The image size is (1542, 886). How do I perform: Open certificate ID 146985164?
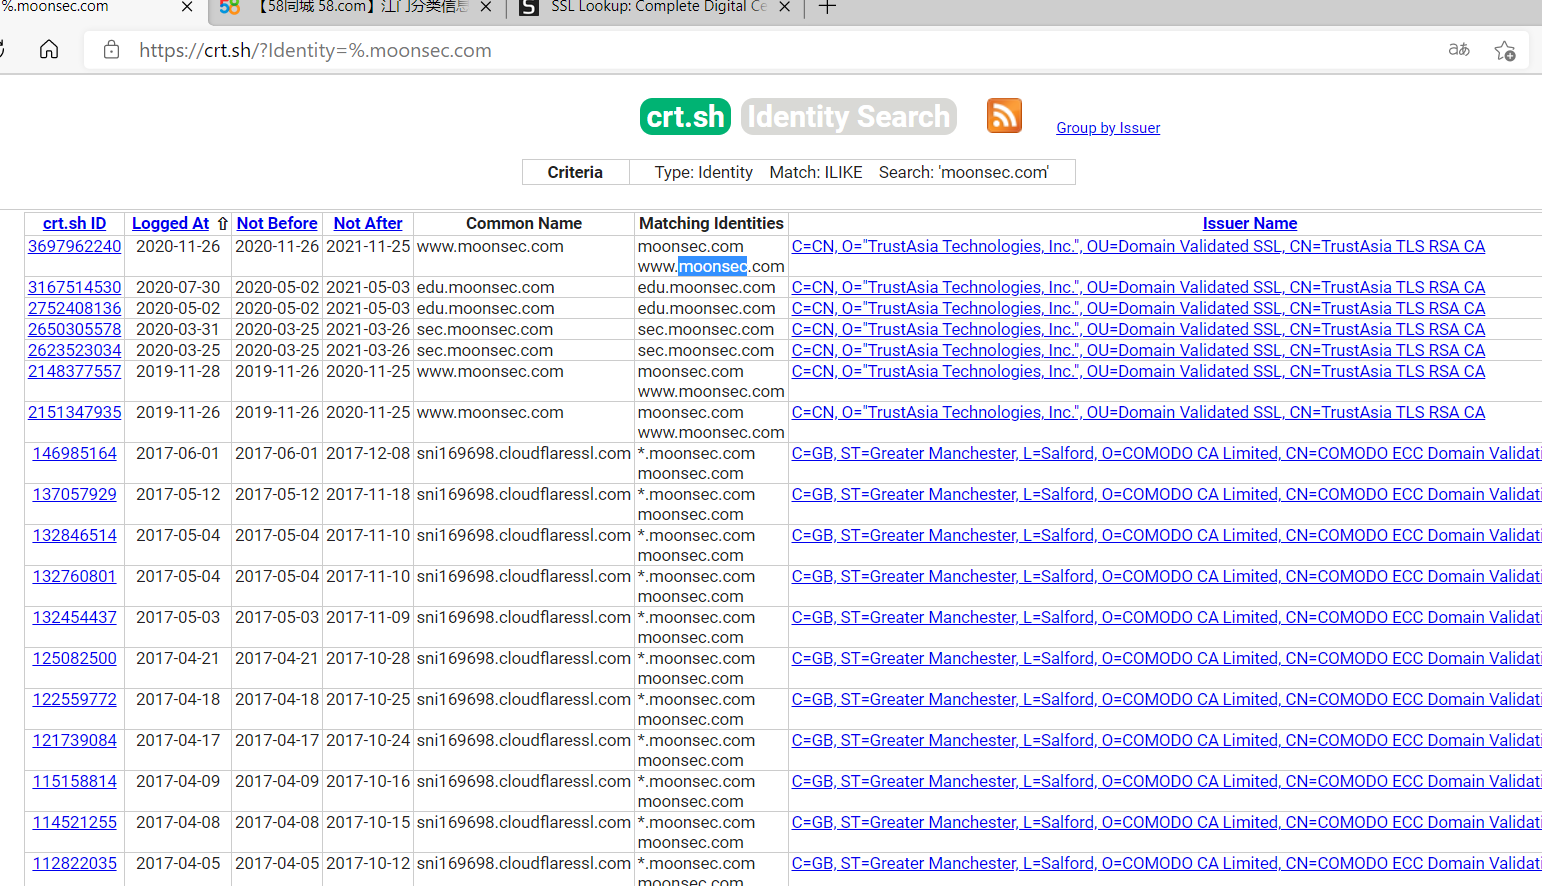[x=75, y=454]
